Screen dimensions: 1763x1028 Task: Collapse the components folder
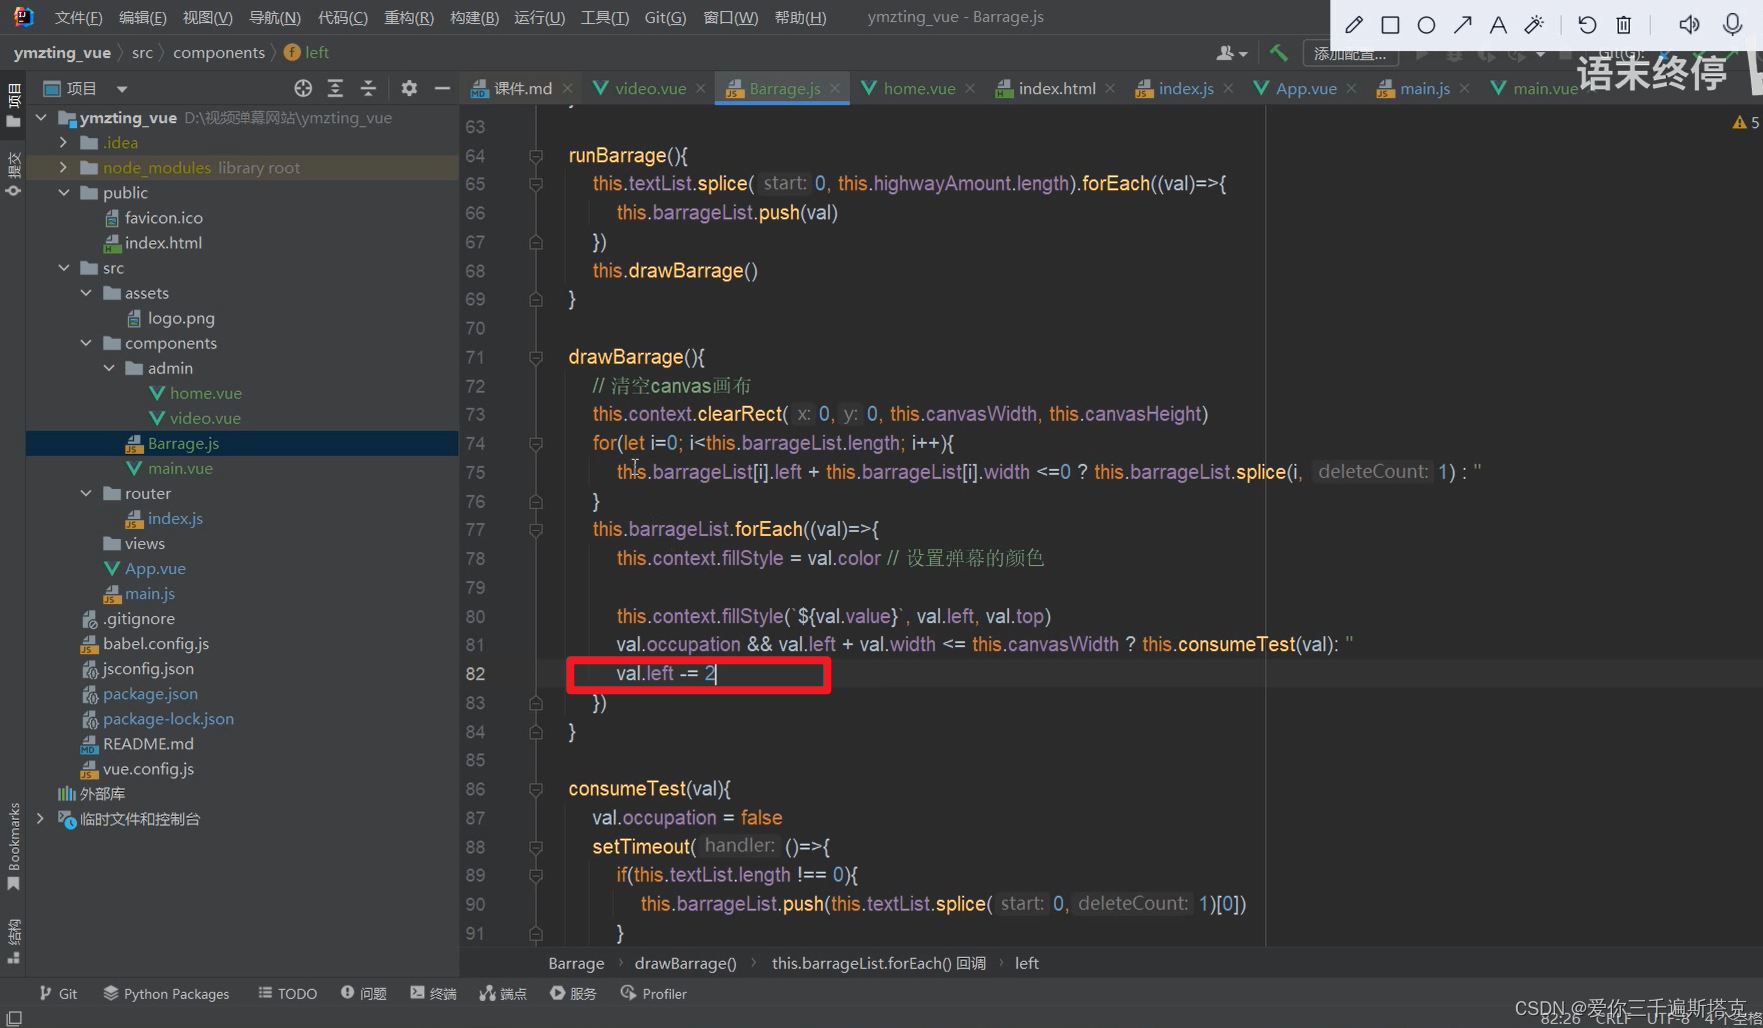click(x=86, y=343)
